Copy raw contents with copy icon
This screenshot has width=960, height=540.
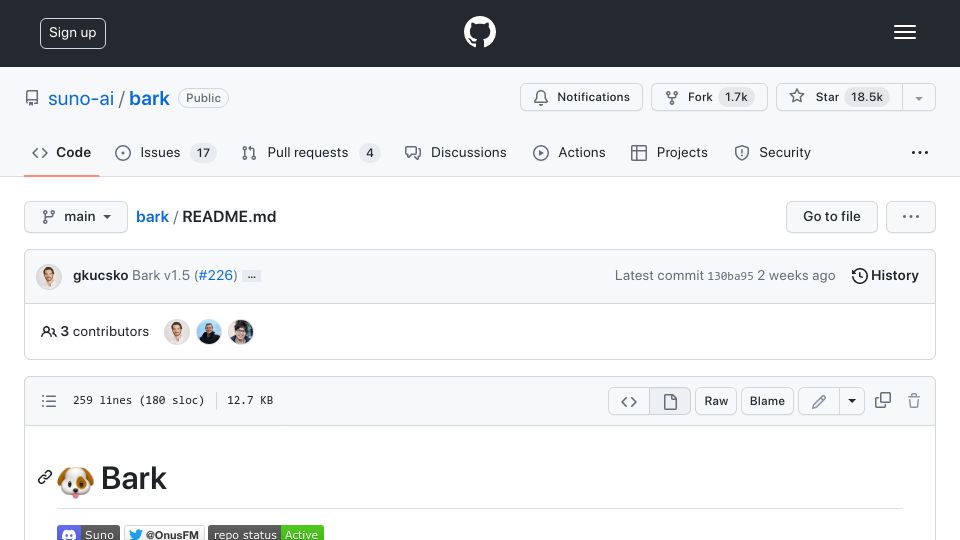(x=883, y=400)
